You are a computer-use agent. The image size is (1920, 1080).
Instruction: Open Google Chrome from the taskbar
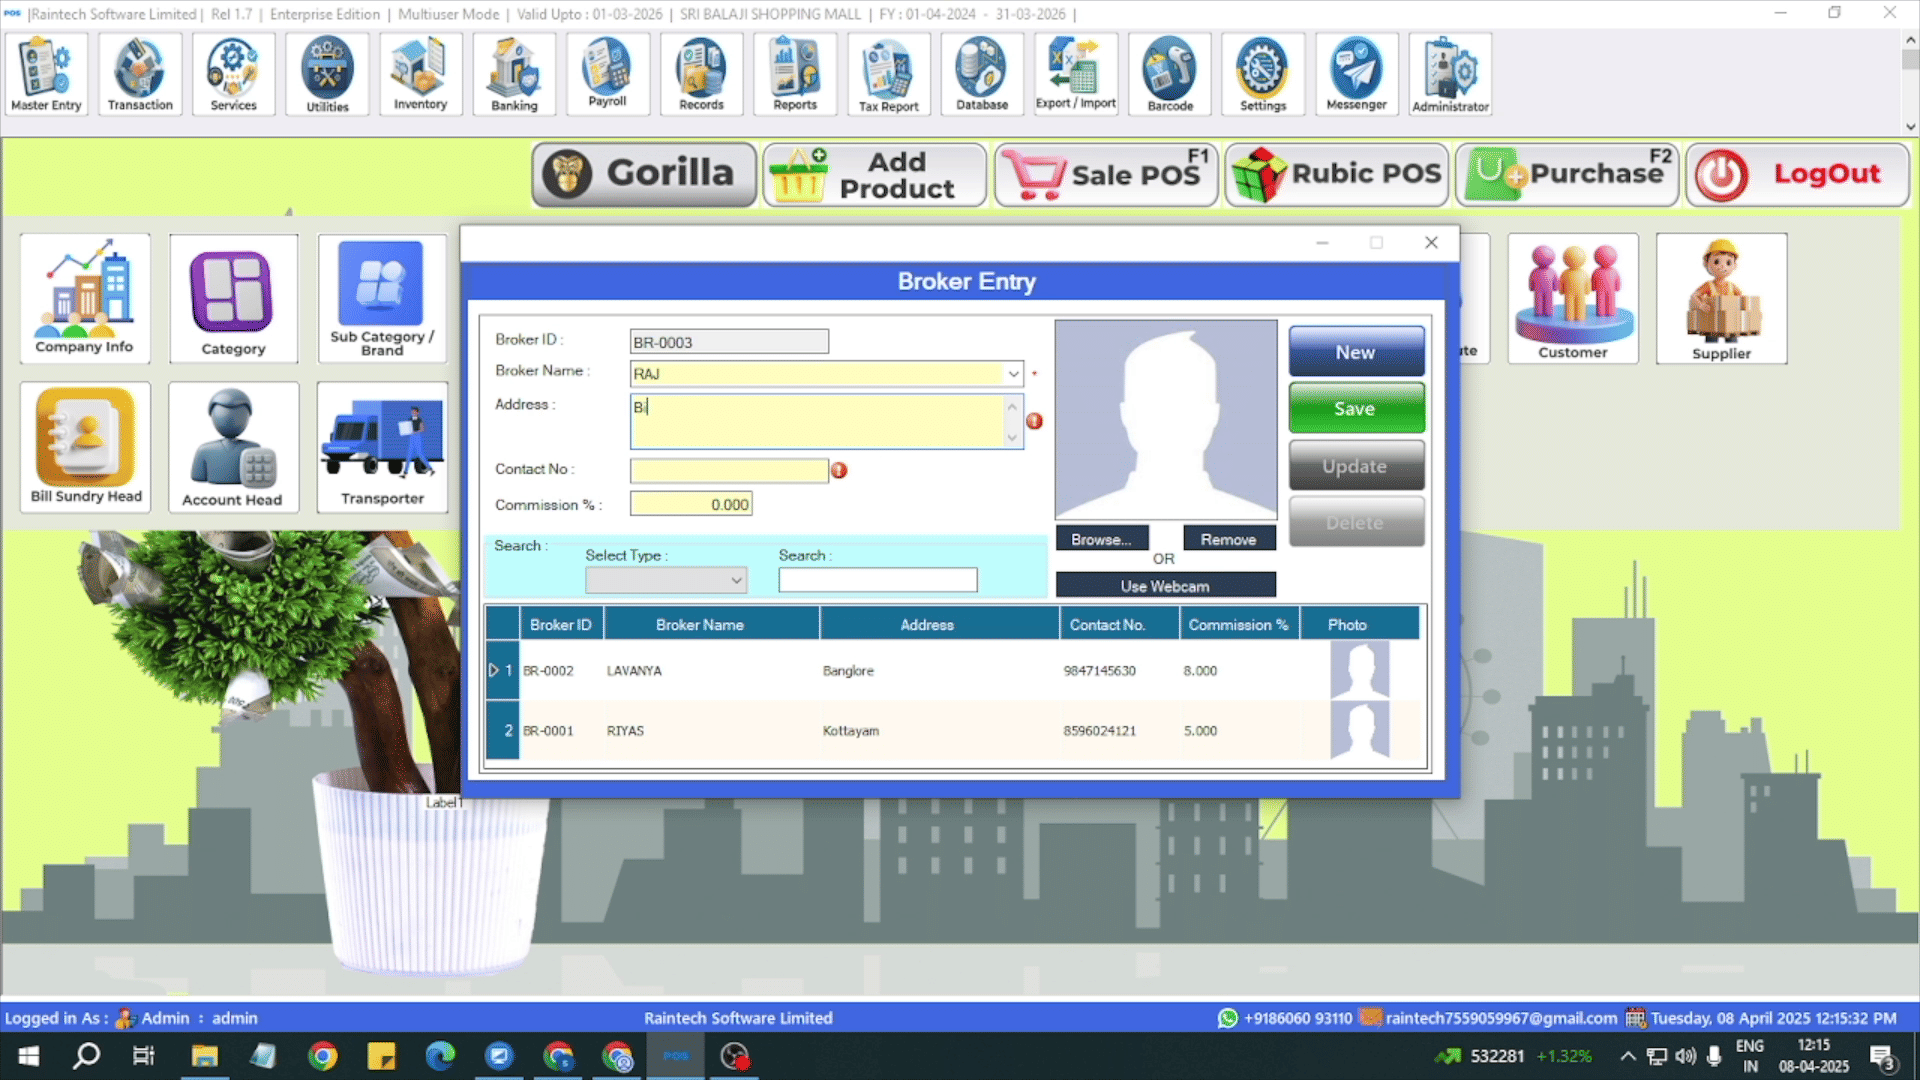[322, 1056]
